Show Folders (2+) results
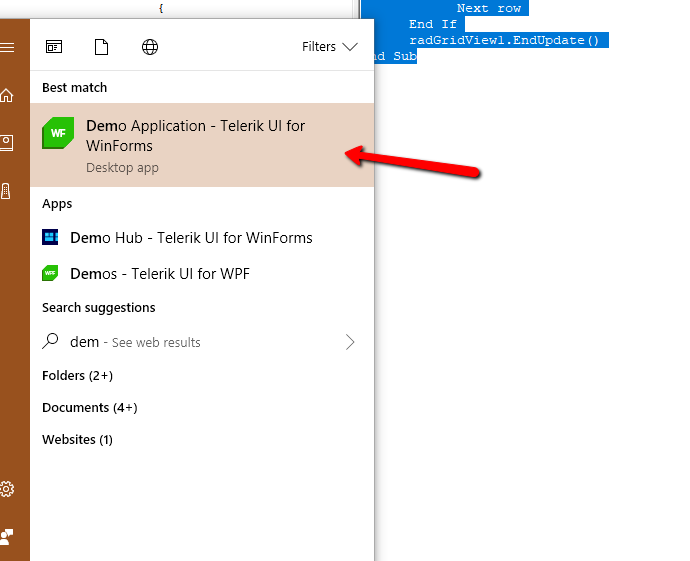Screen dimensions: 690x561 (77, 376)
